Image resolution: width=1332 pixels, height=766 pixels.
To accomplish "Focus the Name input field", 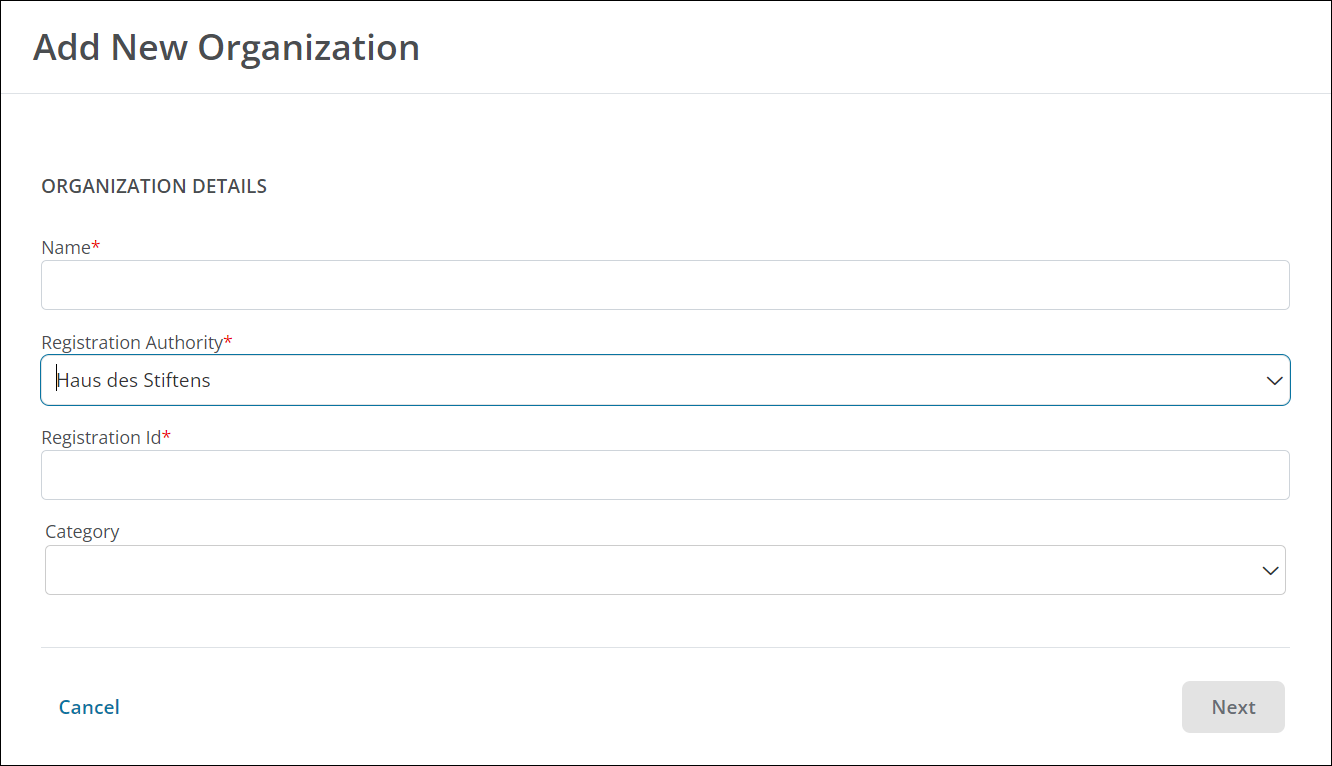I will point(665,285).
